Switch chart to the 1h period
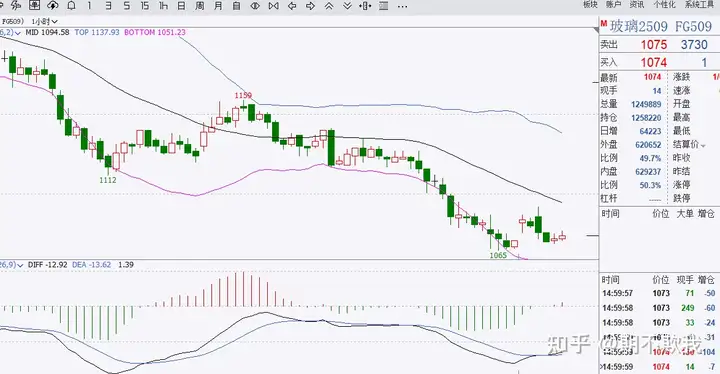720x374 pixels. [x=163, y=6]
